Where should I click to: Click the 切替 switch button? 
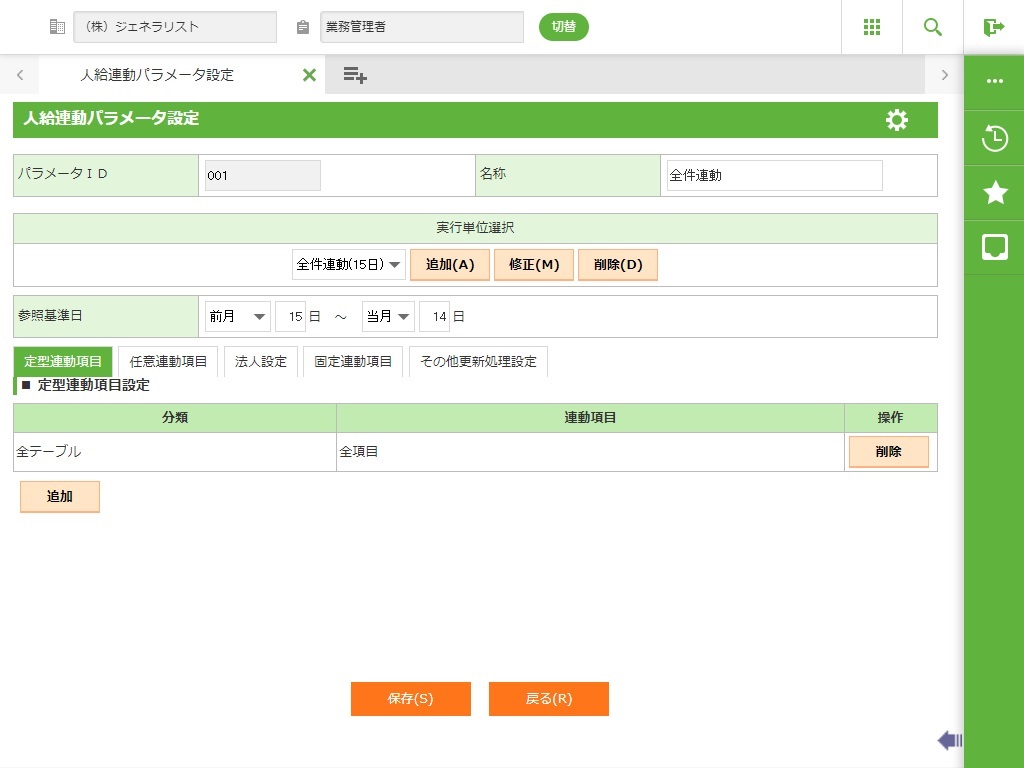coord(564,27)
